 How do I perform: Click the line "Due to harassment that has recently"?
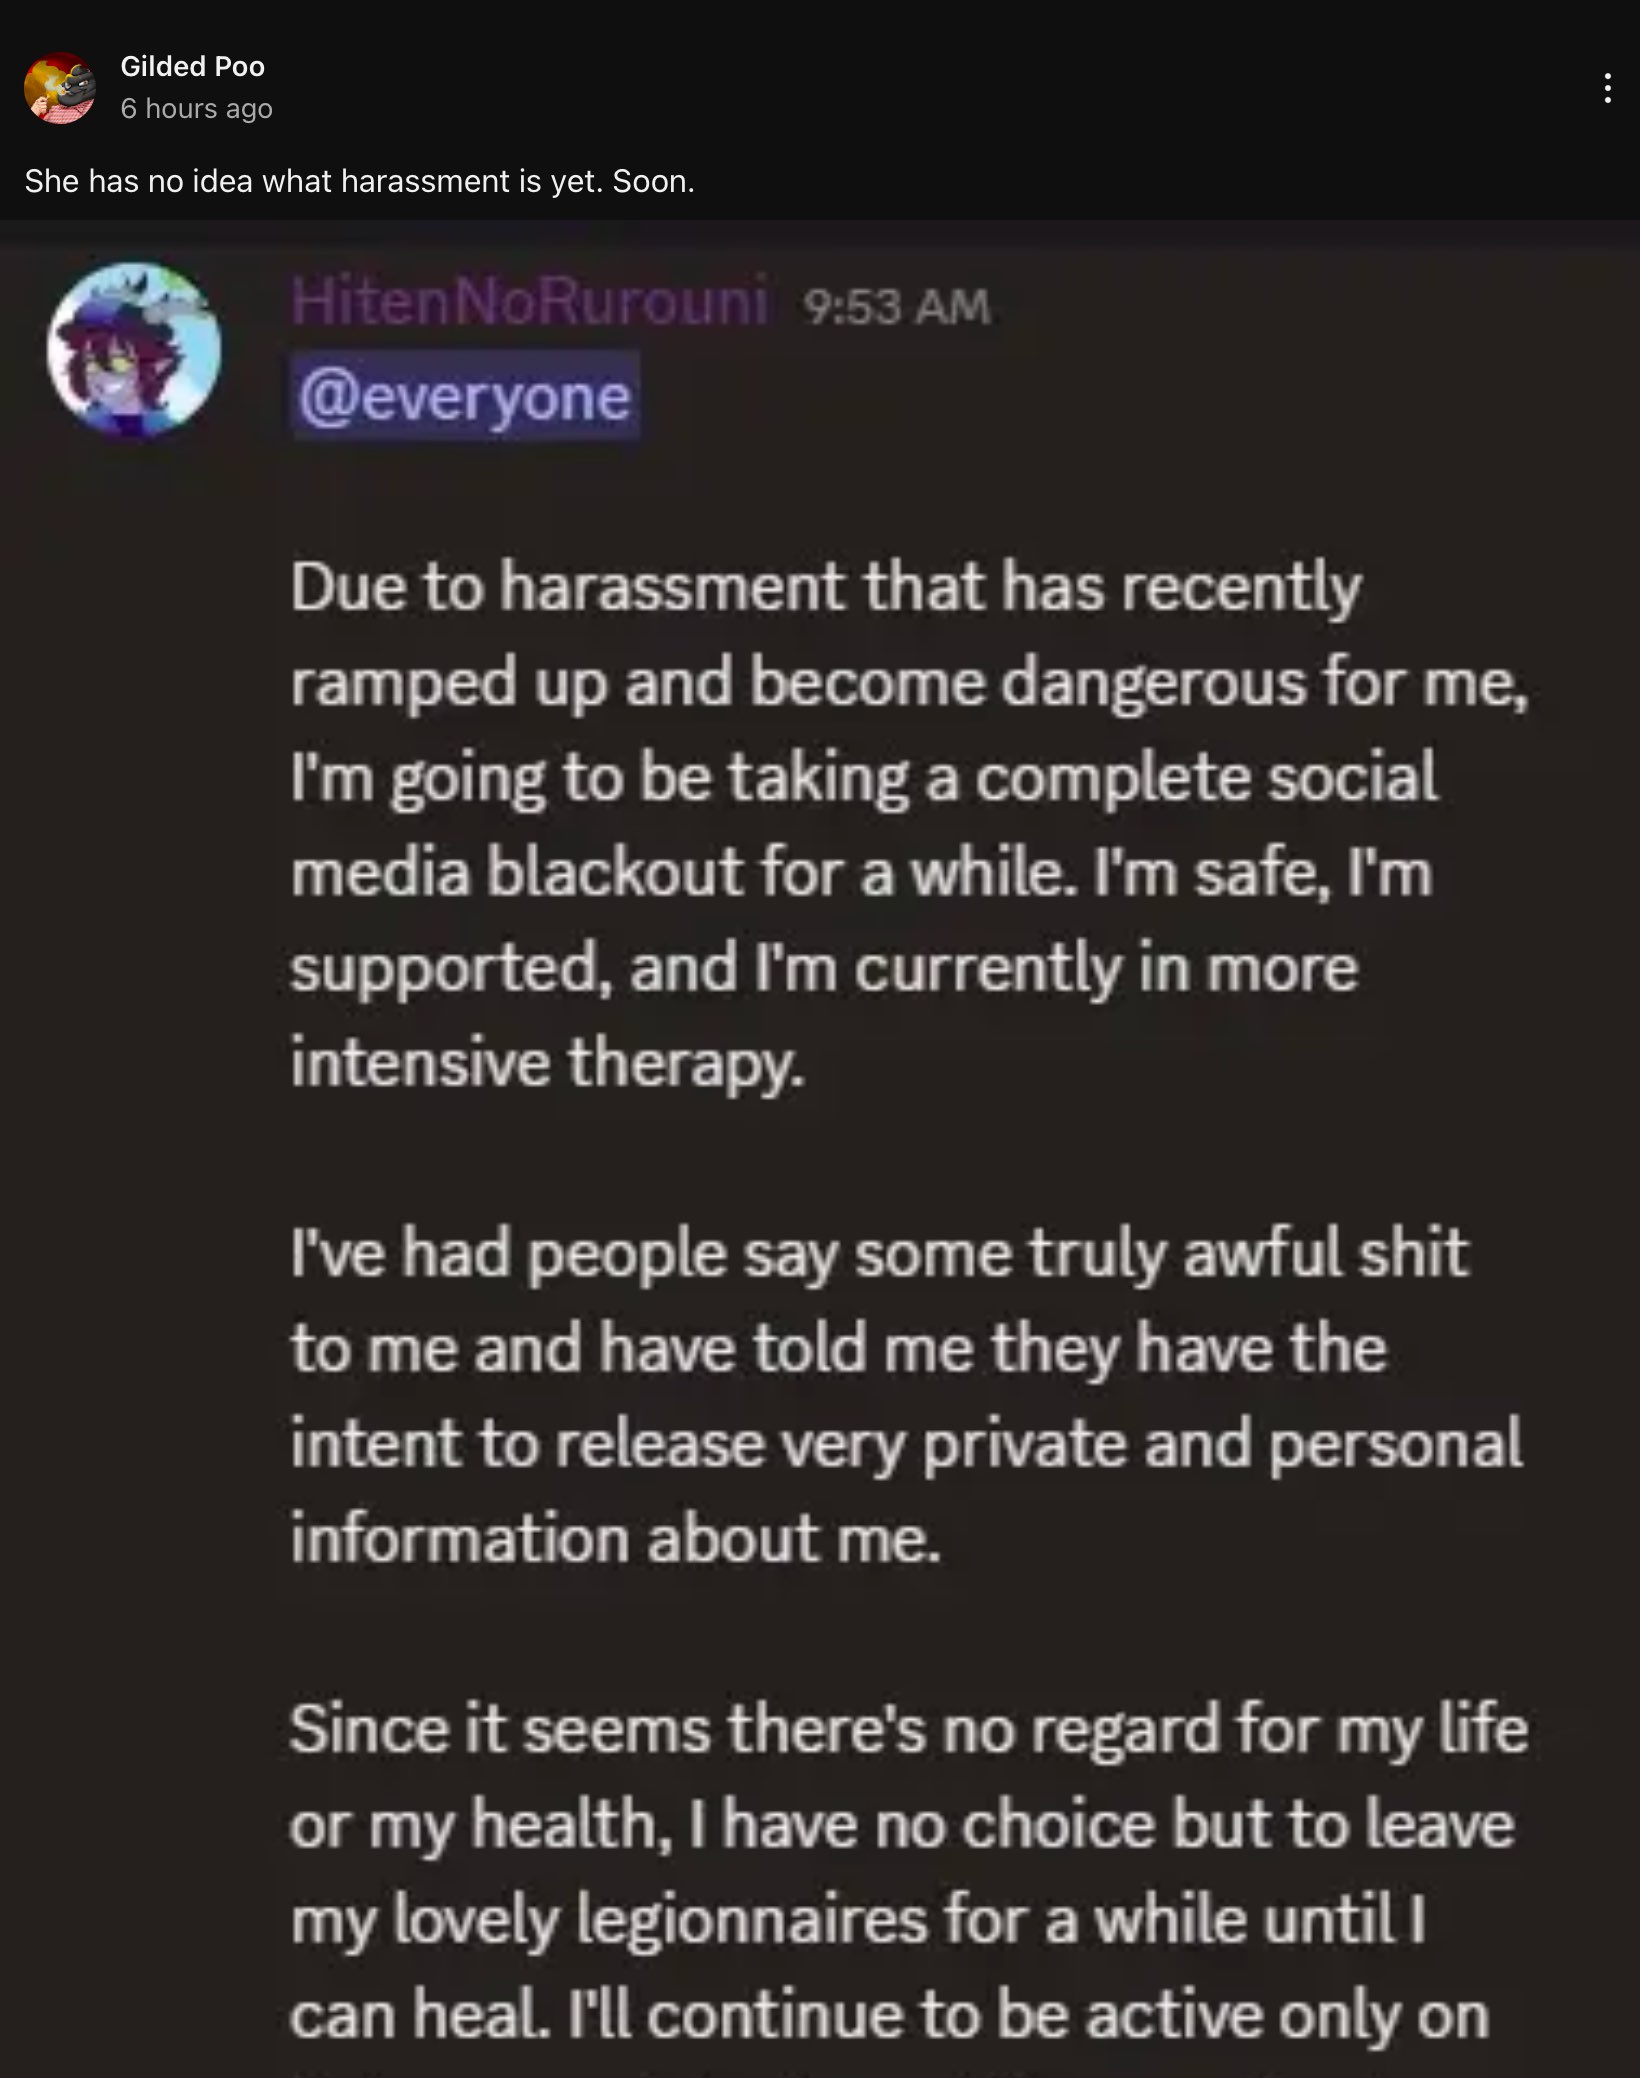click(x=826, y=587)
